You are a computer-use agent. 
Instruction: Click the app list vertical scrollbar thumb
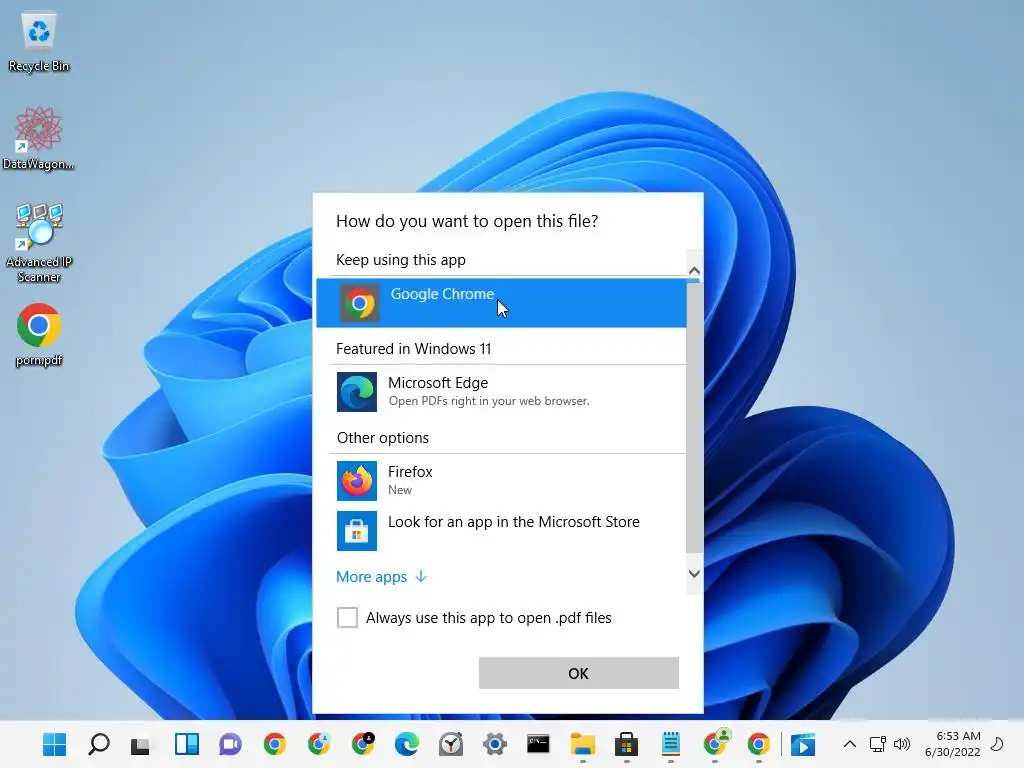[x=694, y=417]
